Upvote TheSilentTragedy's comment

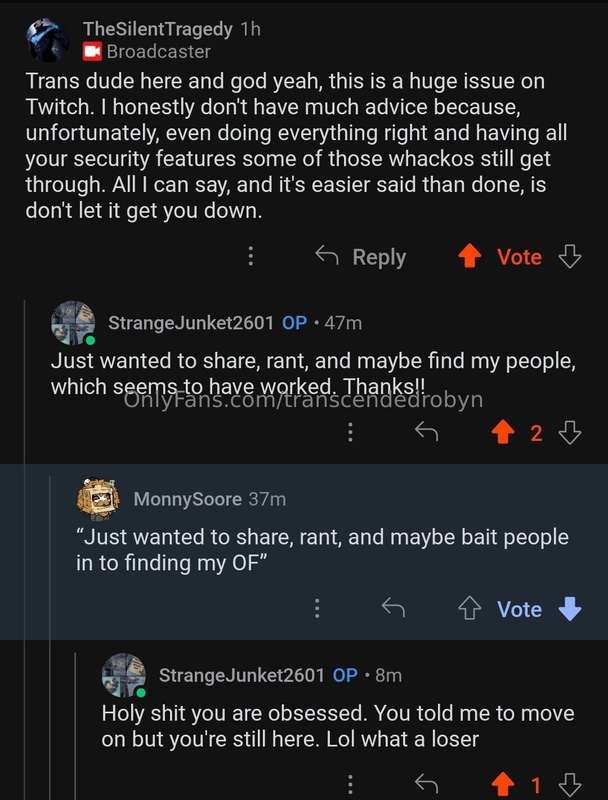point(469,256)
